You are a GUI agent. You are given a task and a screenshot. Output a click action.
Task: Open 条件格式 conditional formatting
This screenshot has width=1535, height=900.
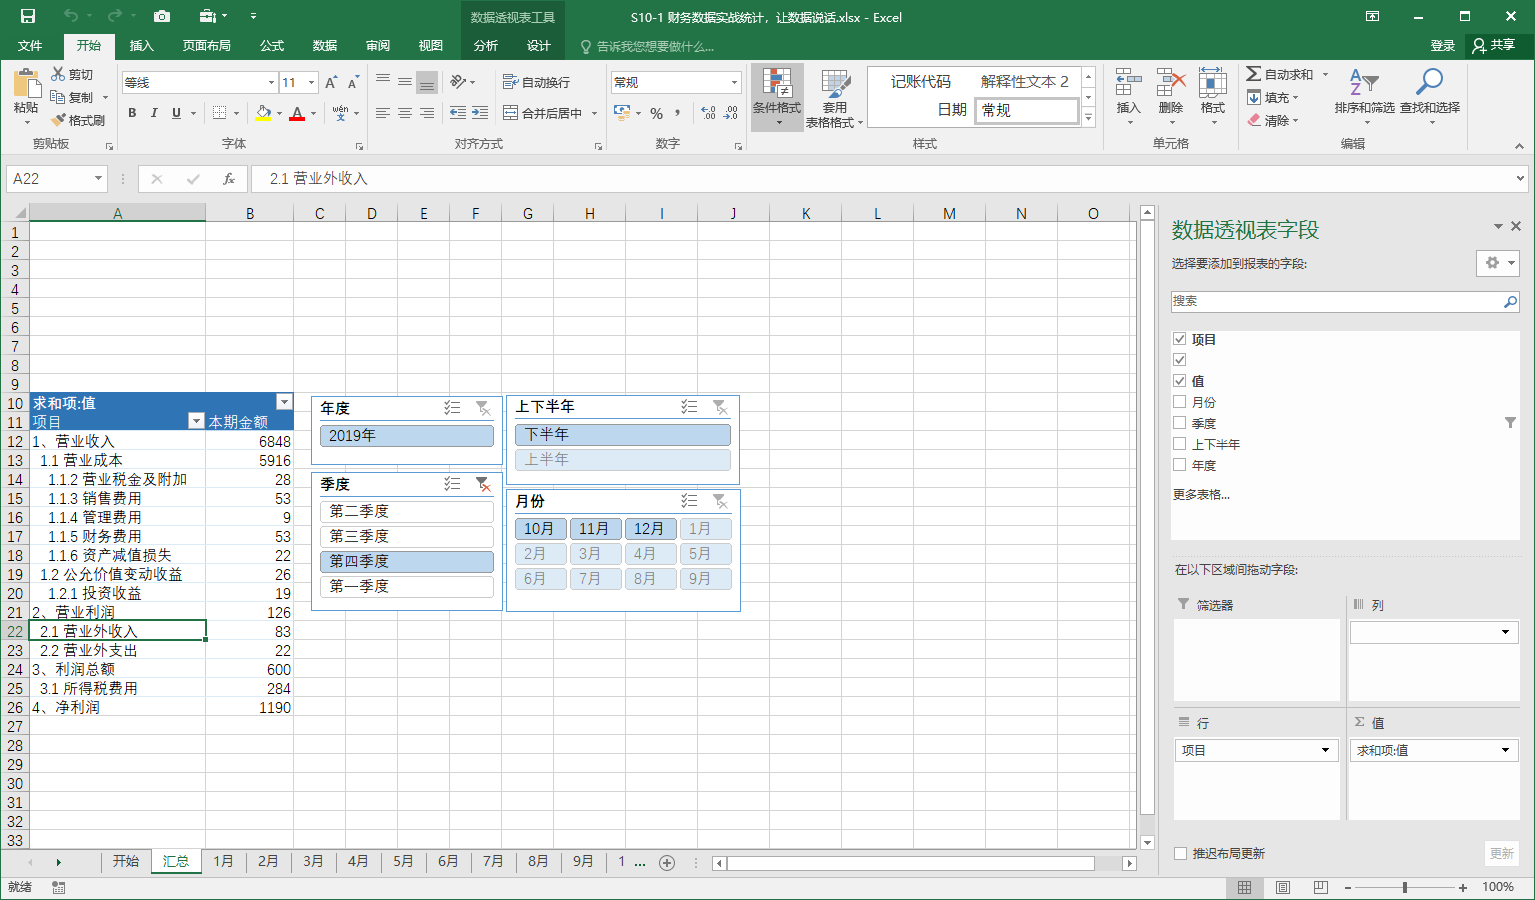point(777,97)
